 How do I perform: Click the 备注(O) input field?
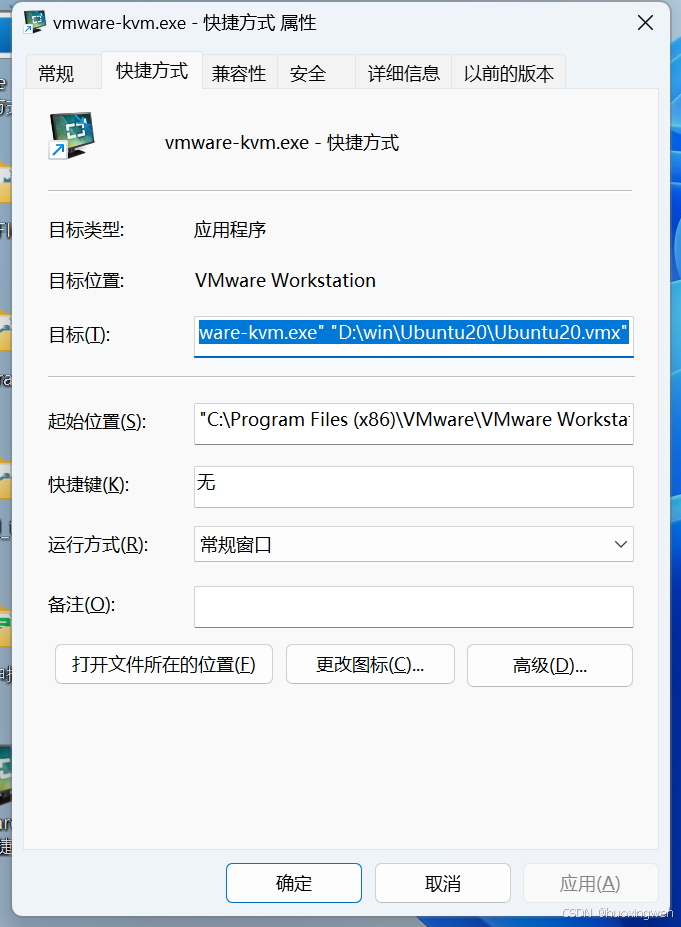(414, 607)
